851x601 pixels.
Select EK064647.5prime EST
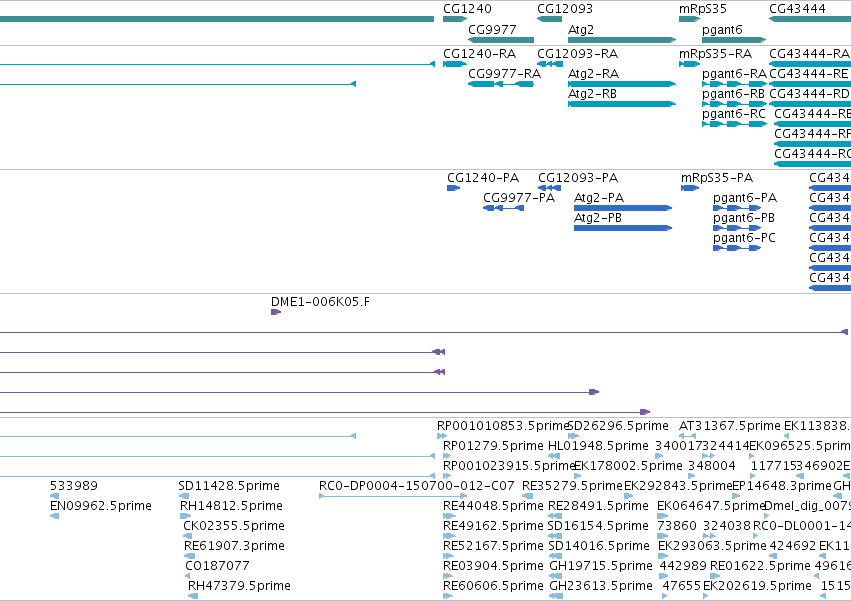[x=662, y=516]
